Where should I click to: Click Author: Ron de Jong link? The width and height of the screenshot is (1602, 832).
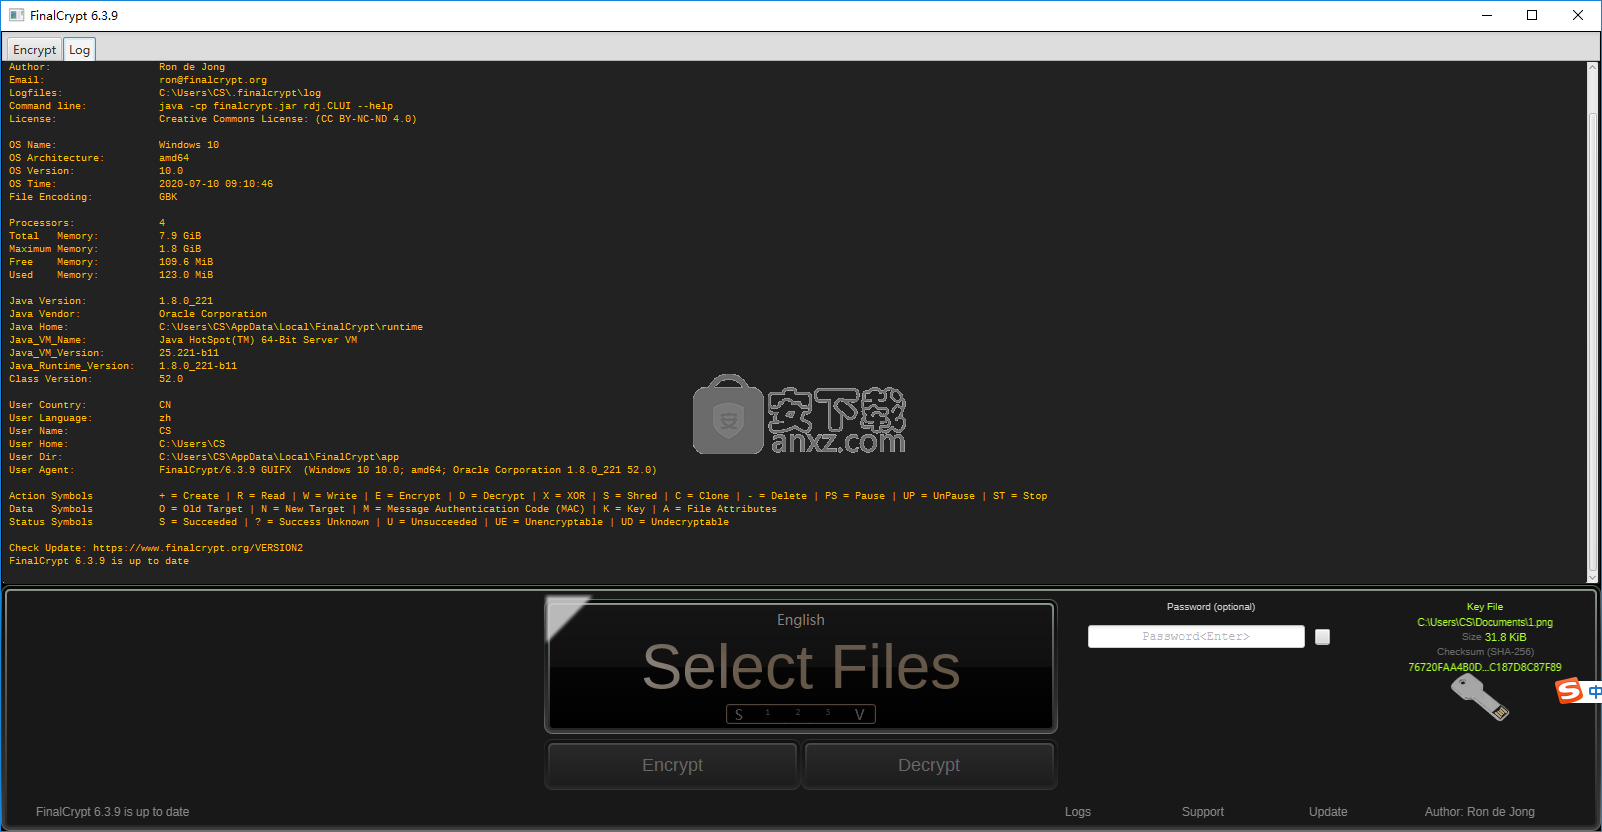point(1480,812)
